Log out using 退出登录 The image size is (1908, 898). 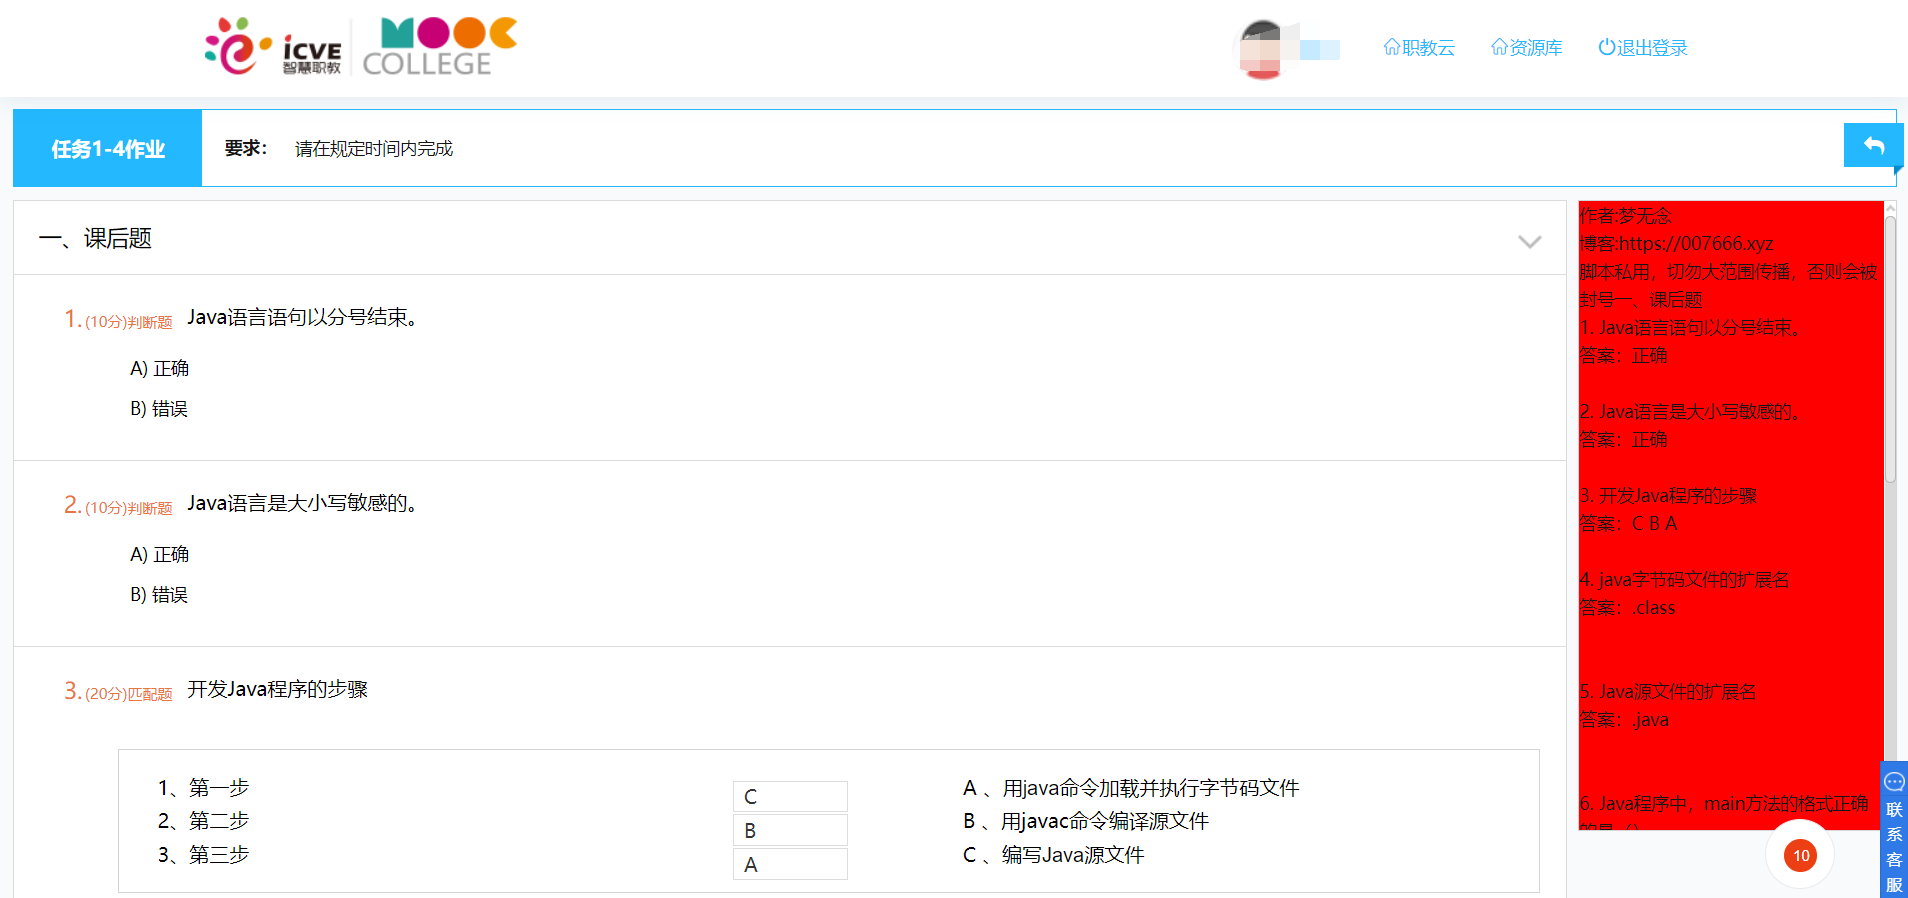coord(1643,48)
